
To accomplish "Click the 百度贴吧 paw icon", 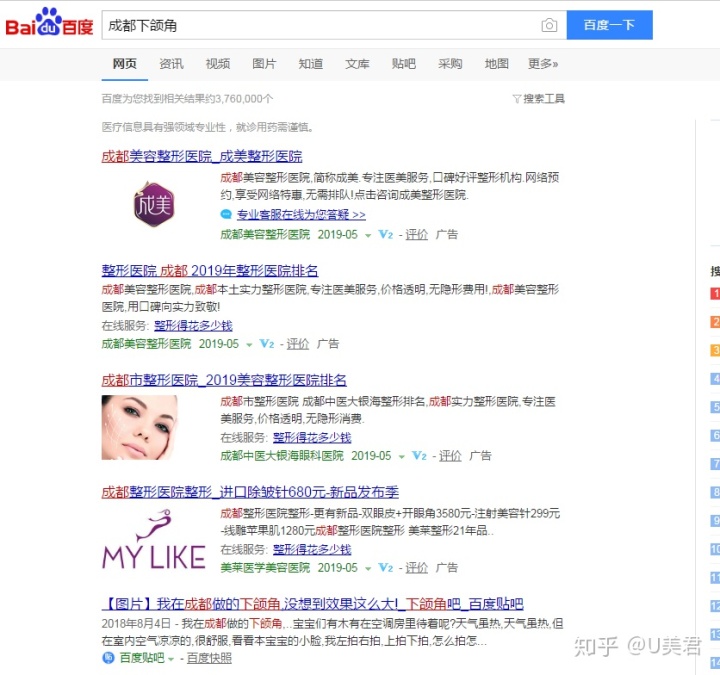I will (x=108, y=658).
